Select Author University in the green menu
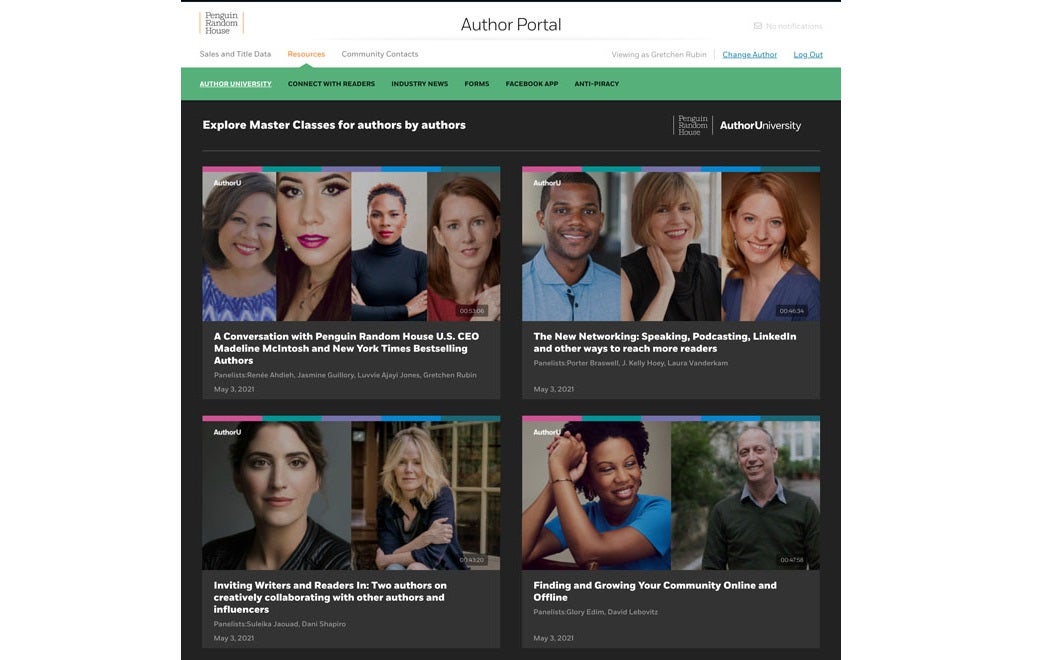Viewport: 1045px width, 660px height. pos(236,84)
